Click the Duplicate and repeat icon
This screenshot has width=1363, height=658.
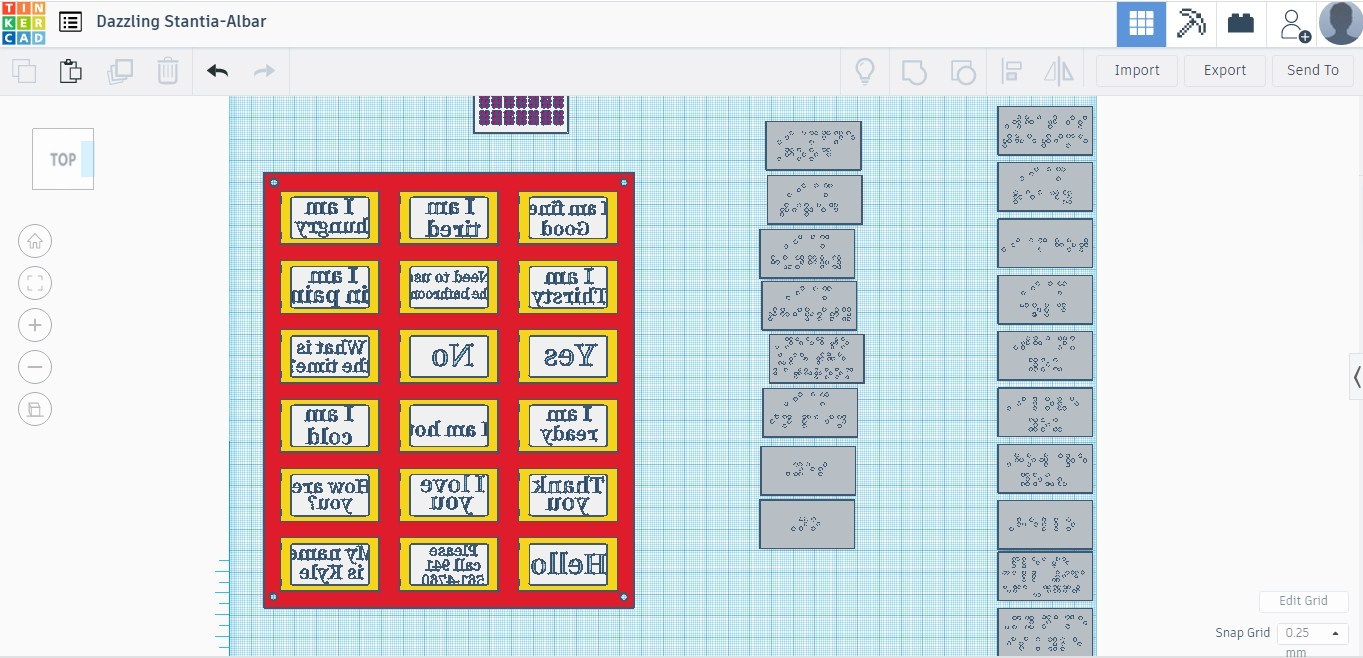pos(120,71)
